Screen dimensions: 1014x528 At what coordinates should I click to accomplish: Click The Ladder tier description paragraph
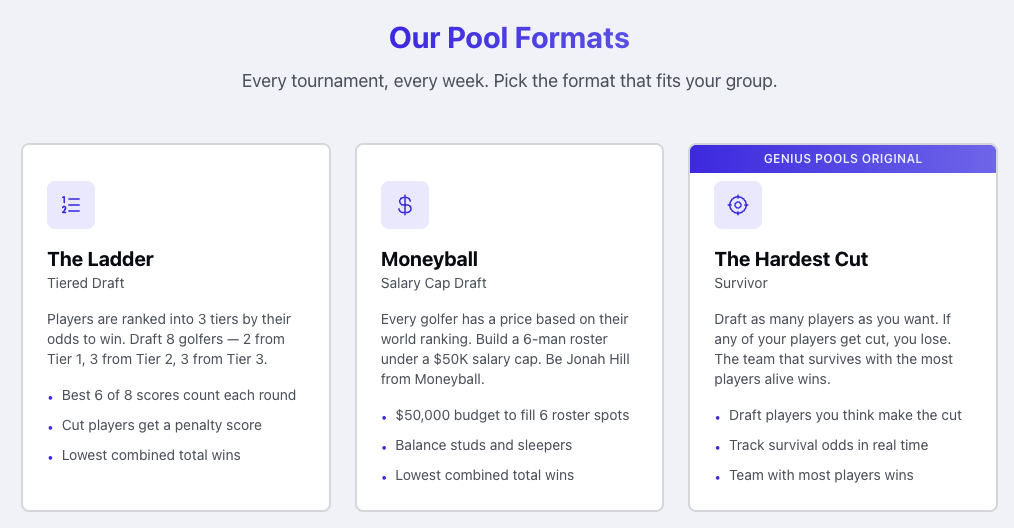(x=170, y=339)
